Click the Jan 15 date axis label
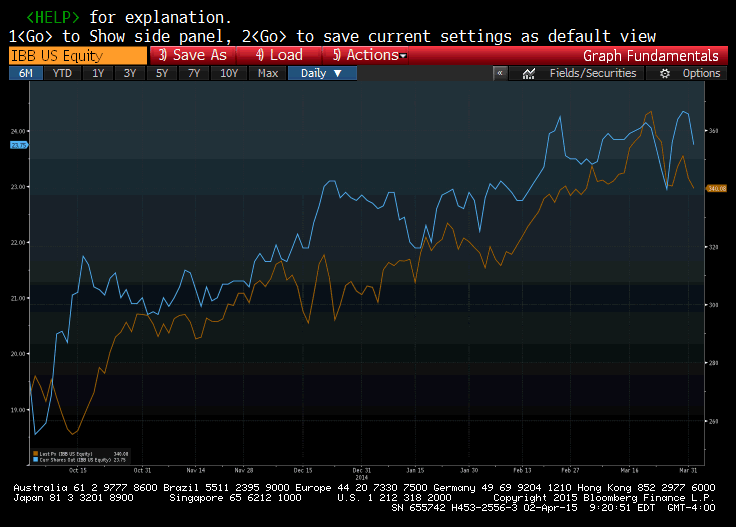The height and width of the screenshot is (527, 736). click(x=415, y=470)
